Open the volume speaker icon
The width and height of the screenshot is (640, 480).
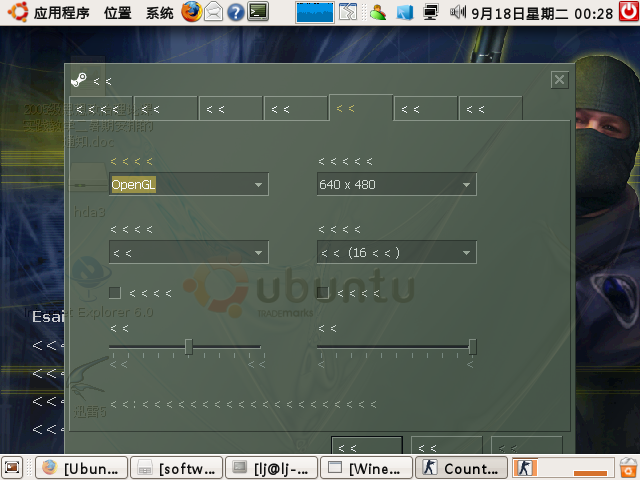458,12
